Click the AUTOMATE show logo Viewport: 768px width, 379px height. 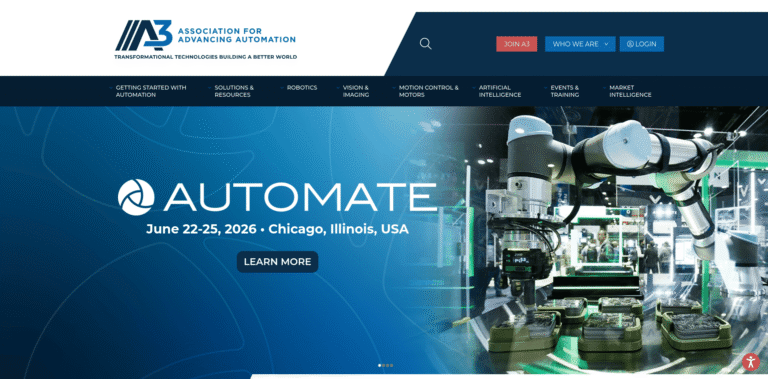tap(277, 197)
